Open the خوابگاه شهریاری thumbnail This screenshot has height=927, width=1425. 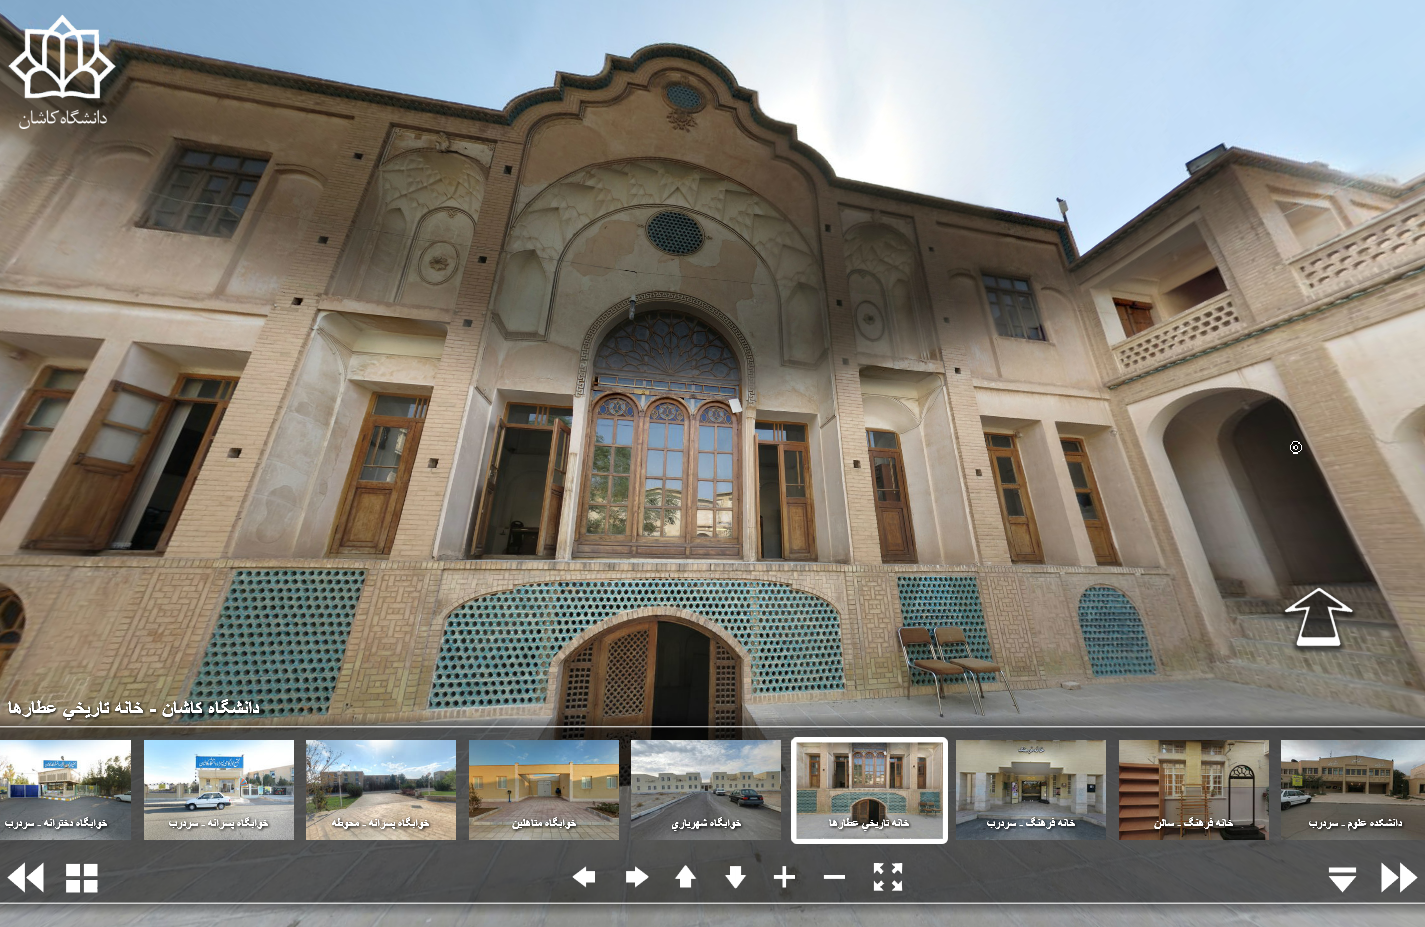coord(706,789)
